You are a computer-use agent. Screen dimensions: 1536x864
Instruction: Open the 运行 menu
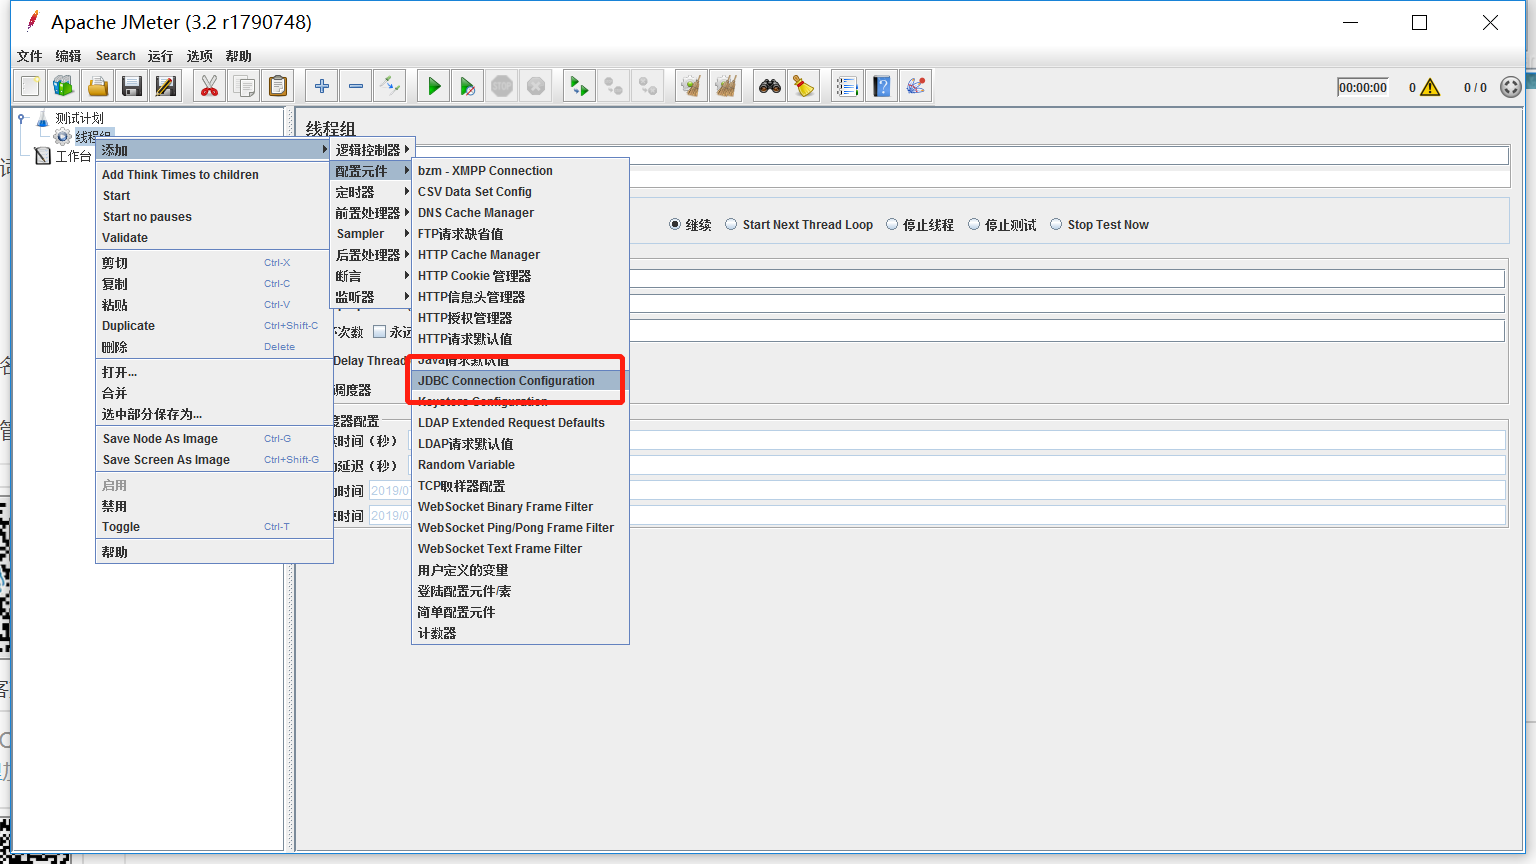[x=160, y=56]
